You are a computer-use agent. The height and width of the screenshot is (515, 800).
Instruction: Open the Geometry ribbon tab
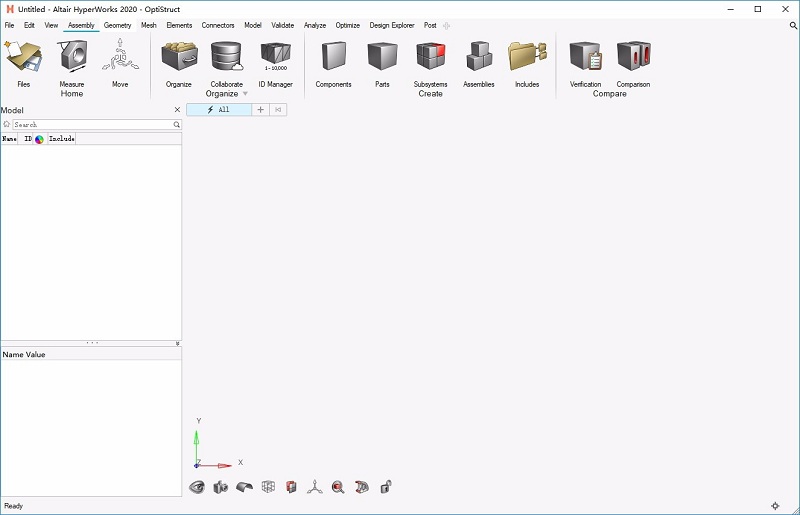click(117, 25)
